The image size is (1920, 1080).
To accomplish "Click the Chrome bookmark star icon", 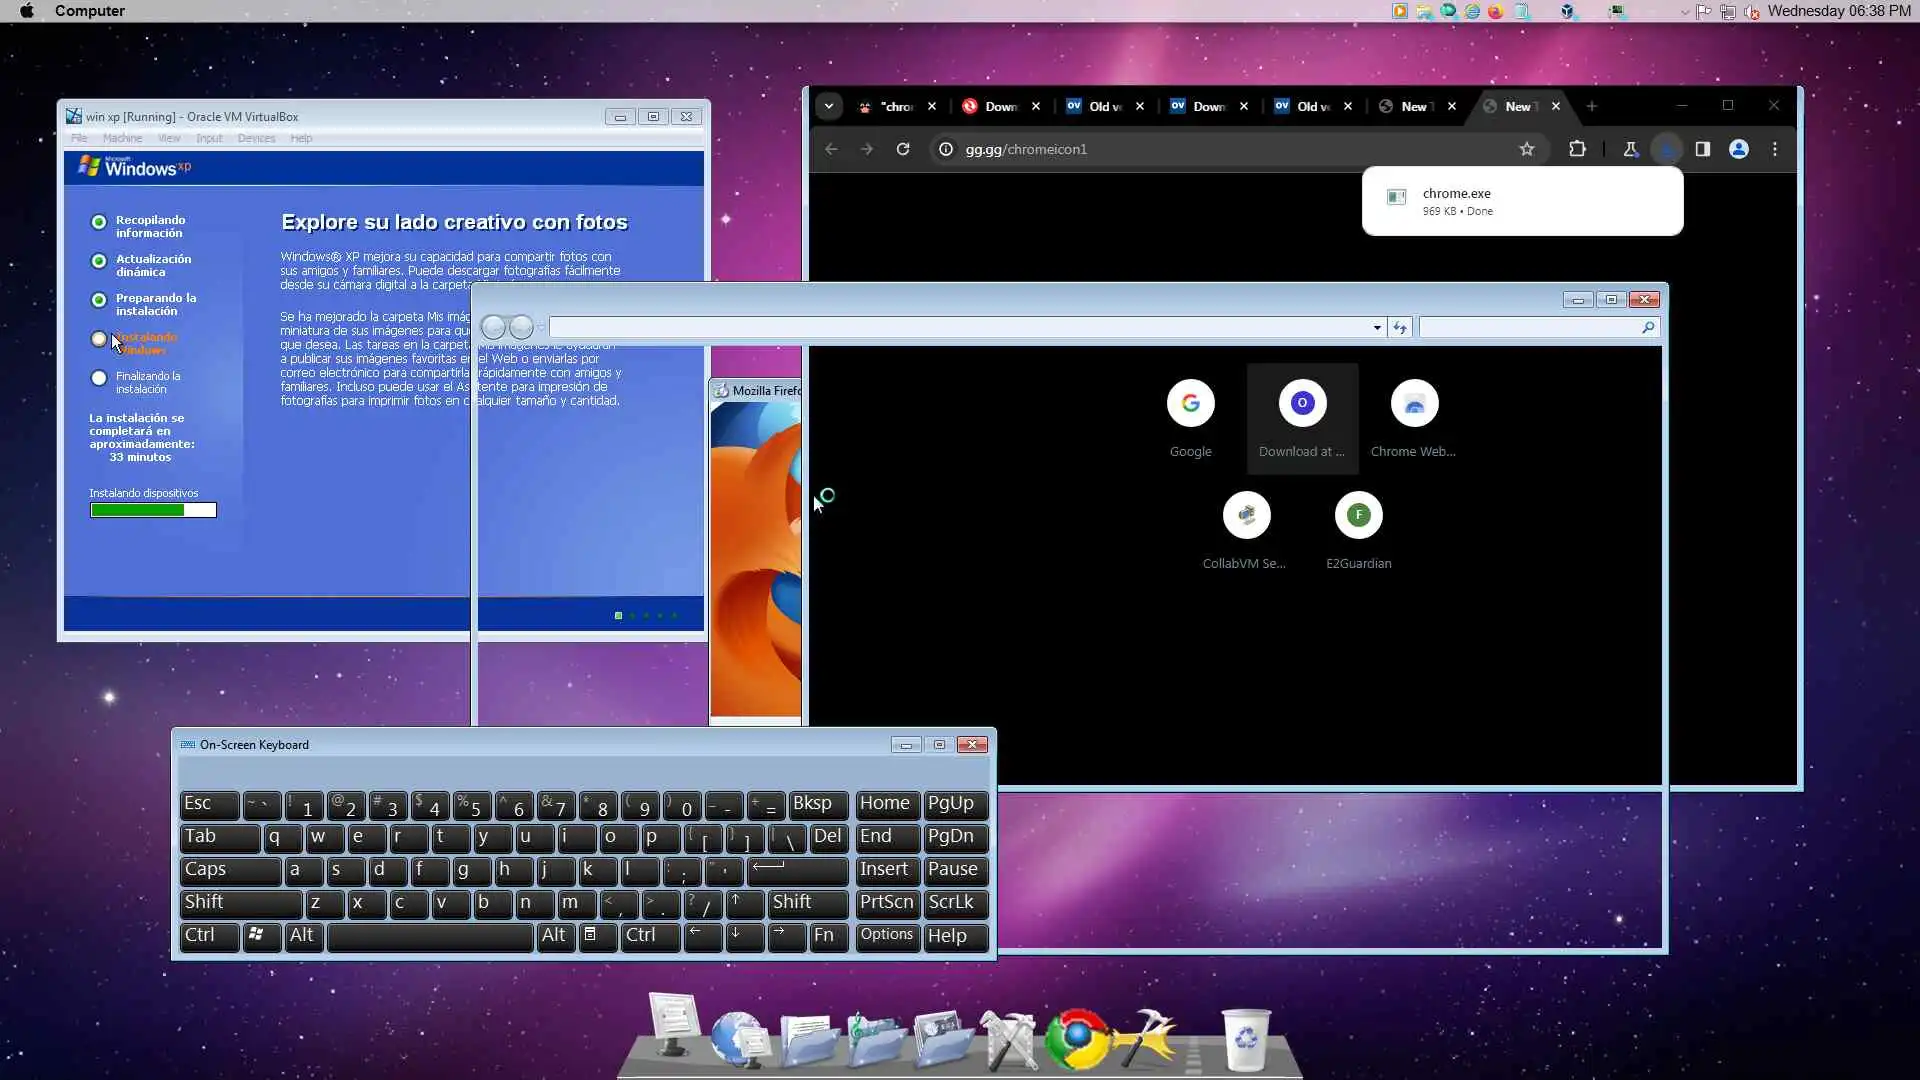I will click(1526, 149).
